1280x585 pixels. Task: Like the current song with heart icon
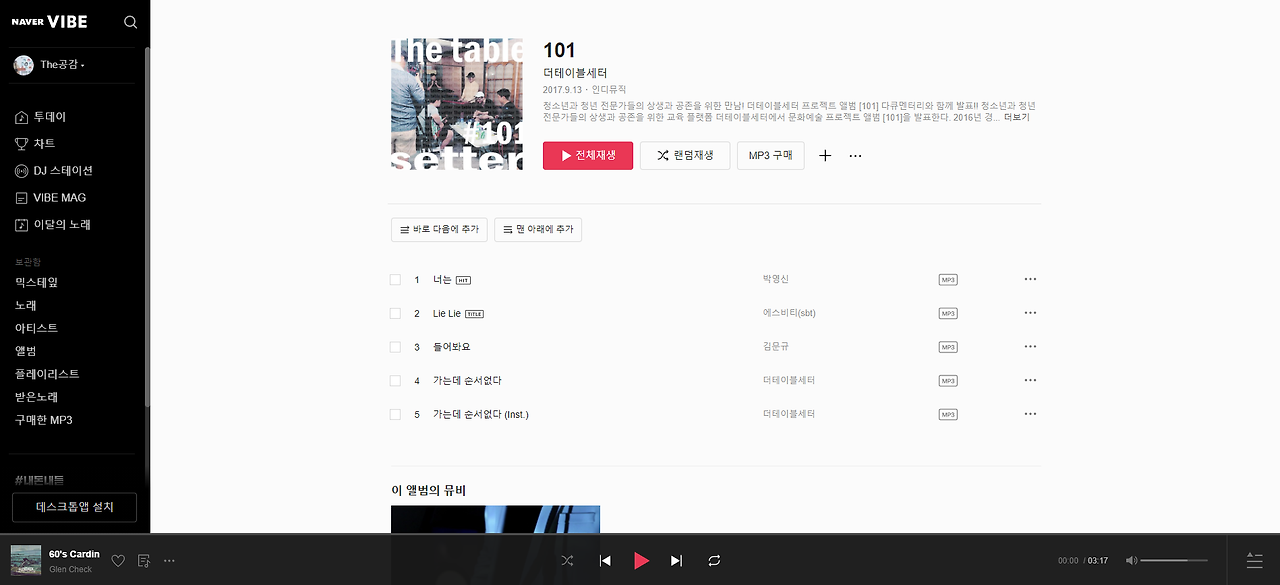pos(118,561)
